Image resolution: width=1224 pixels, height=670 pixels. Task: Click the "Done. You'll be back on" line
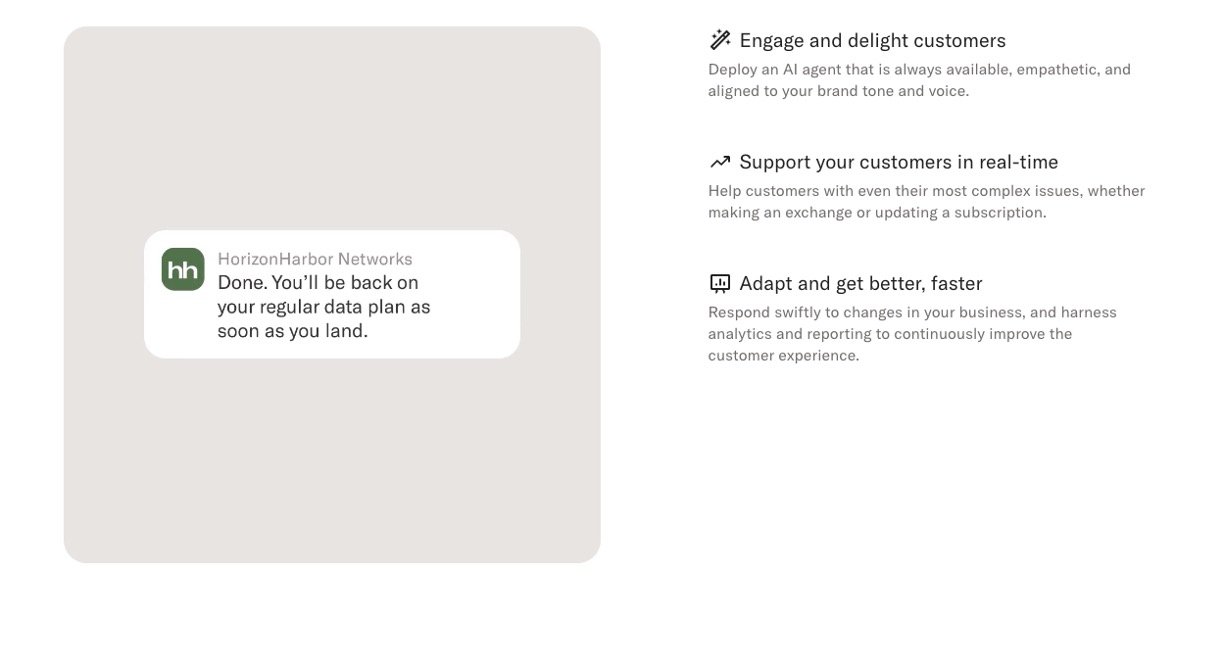318,282
